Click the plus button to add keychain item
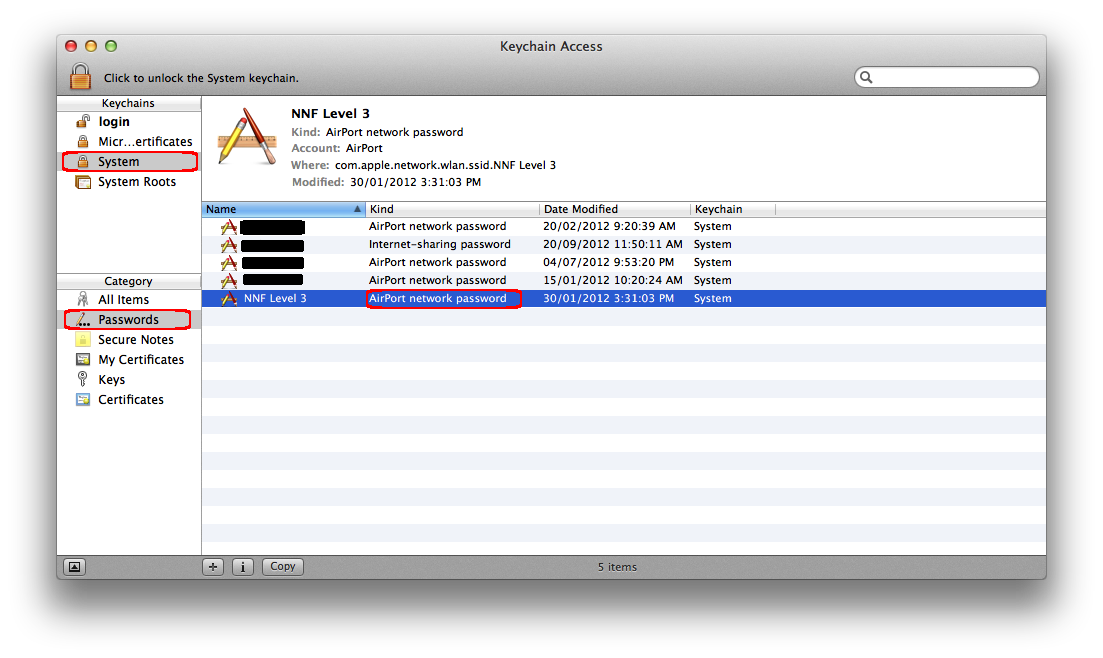 [213, 567]
